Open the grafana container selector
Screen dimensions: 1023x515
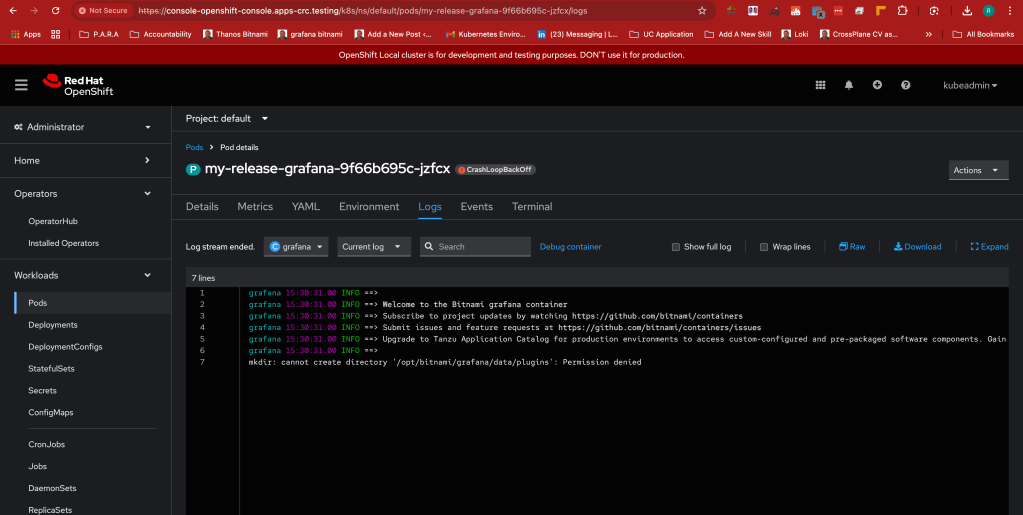pos(296,247)
